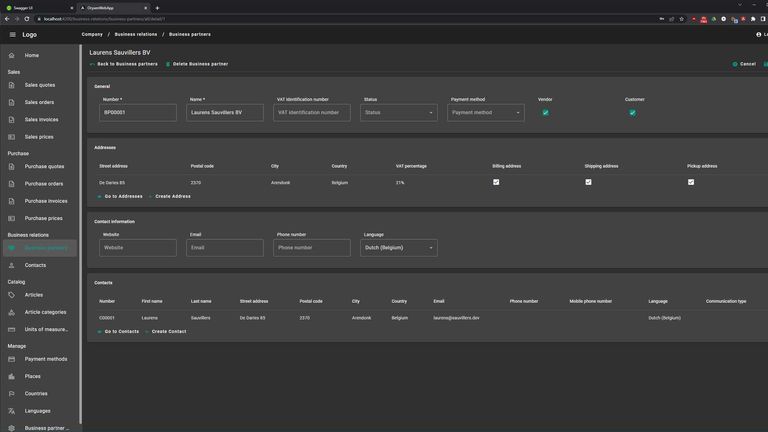
Task: Open the Language dropdown set to Dutch
Action: pyautogui.click(x=398, y=247)
